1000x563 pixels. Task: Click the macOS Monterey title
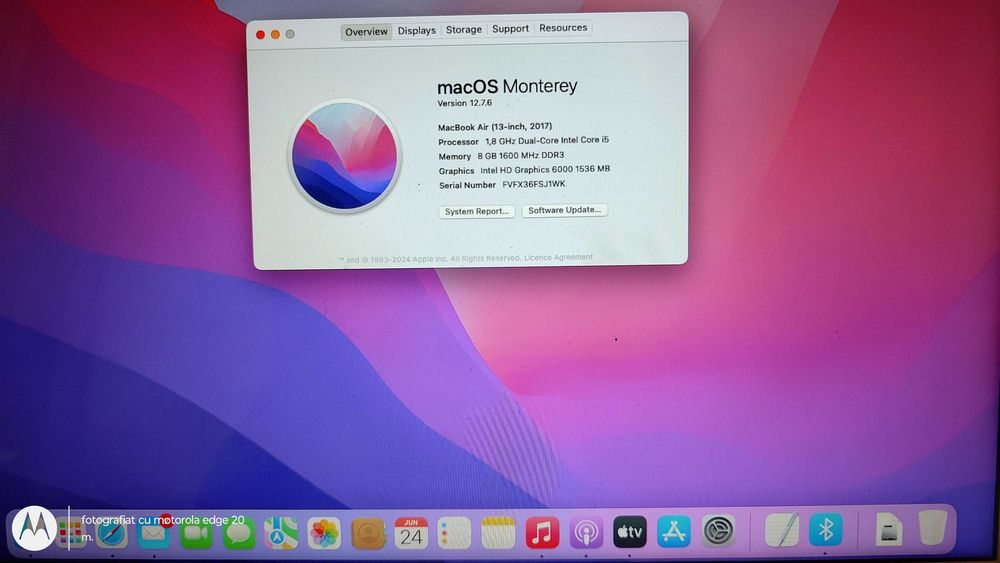point(507,86)
